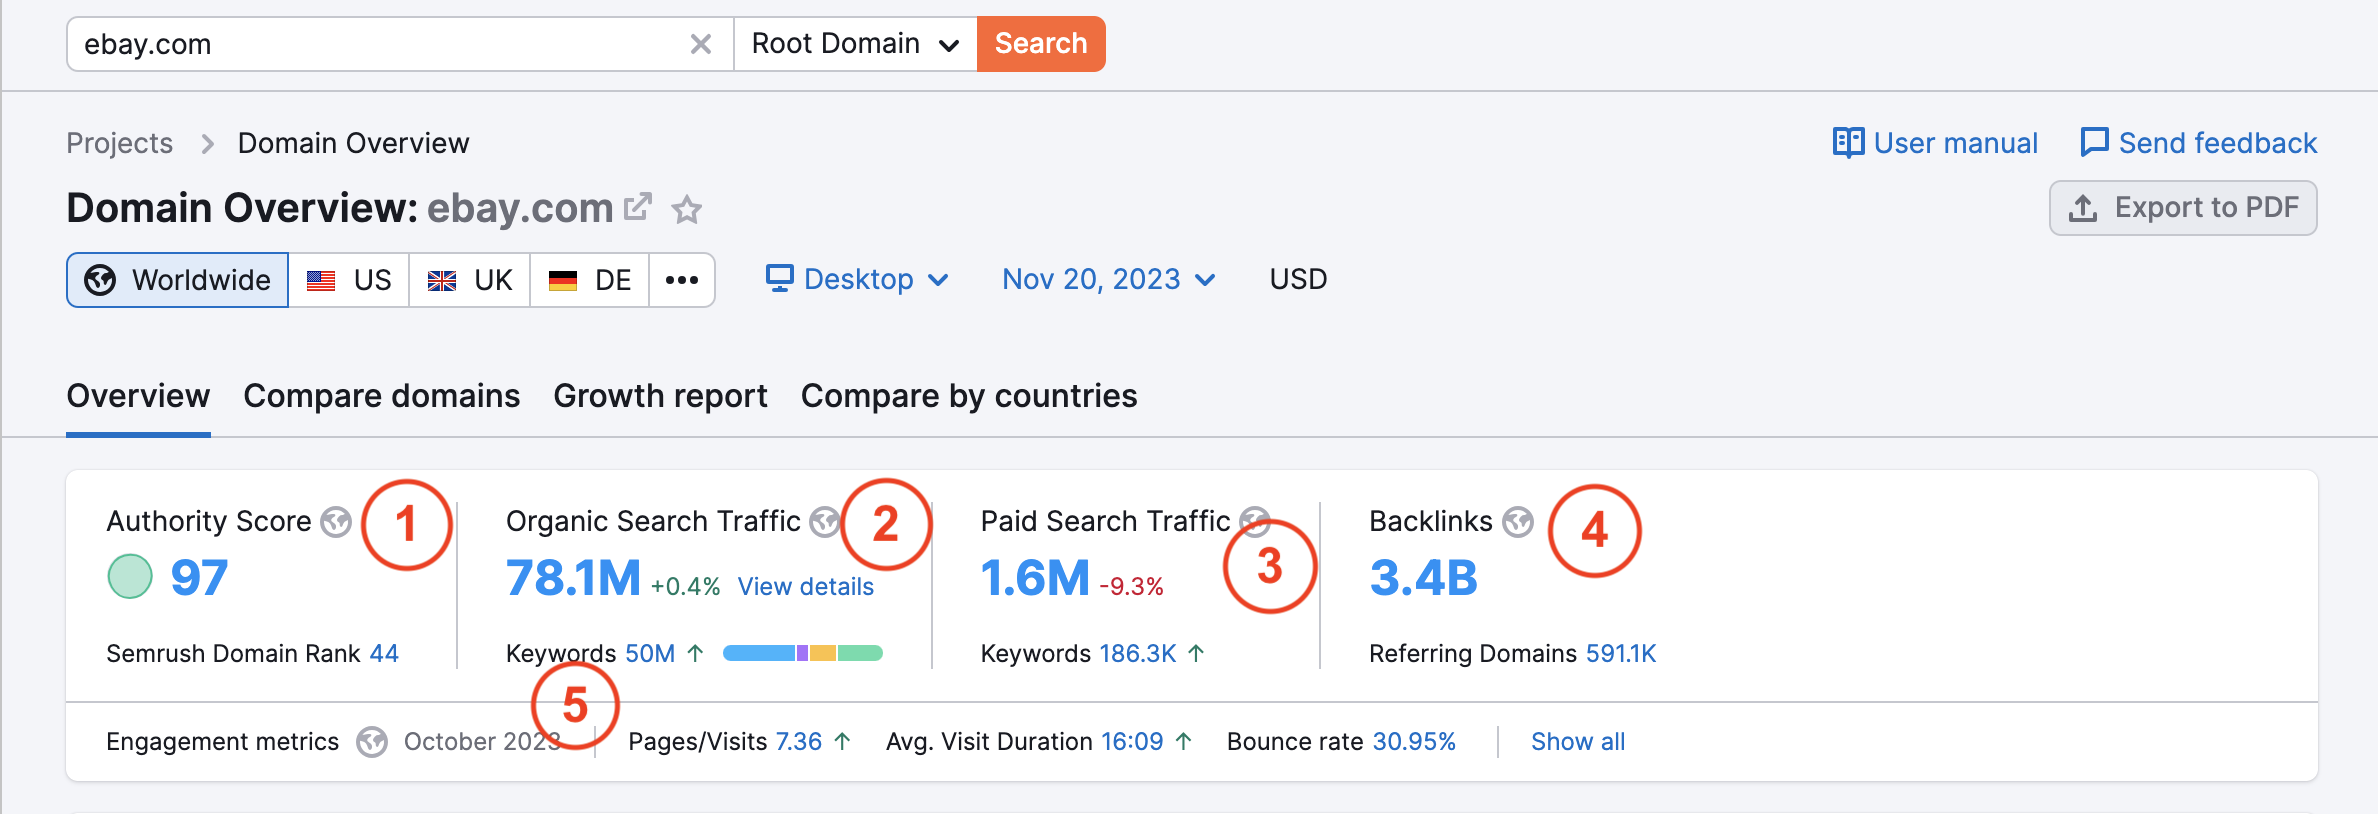Click Export to PDF button
Viewport: 2378px width, 814px height.
click(2183, 208)
